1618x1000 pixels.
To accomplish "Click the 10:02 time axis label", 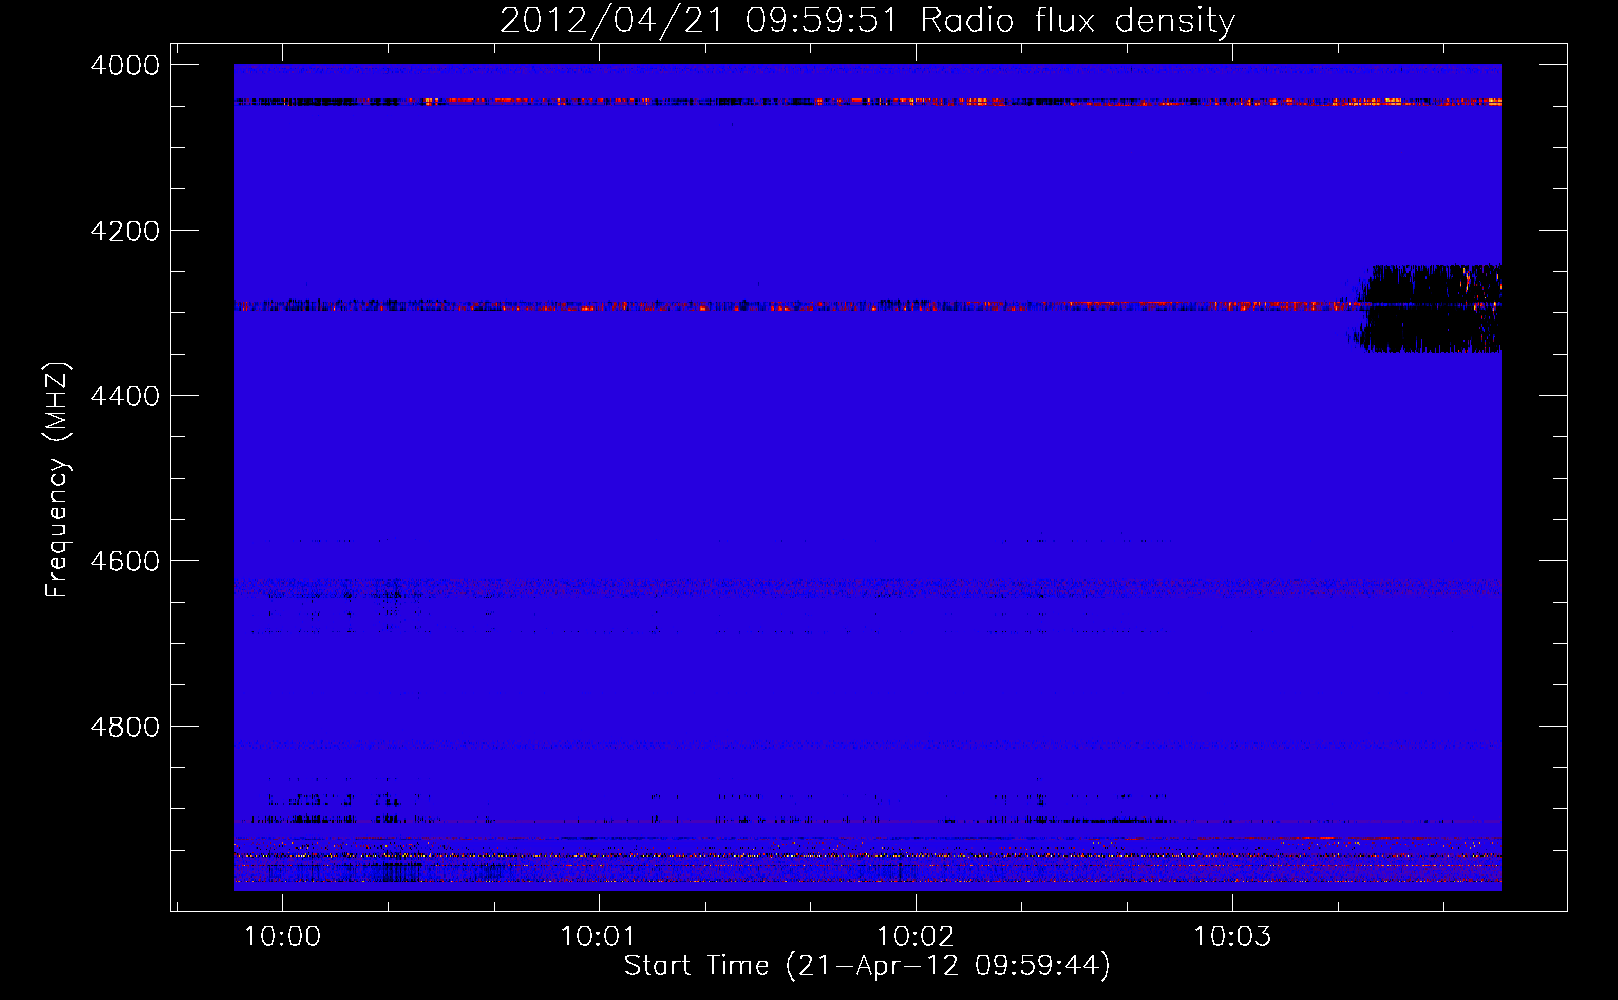I will (x=915, y=936).
